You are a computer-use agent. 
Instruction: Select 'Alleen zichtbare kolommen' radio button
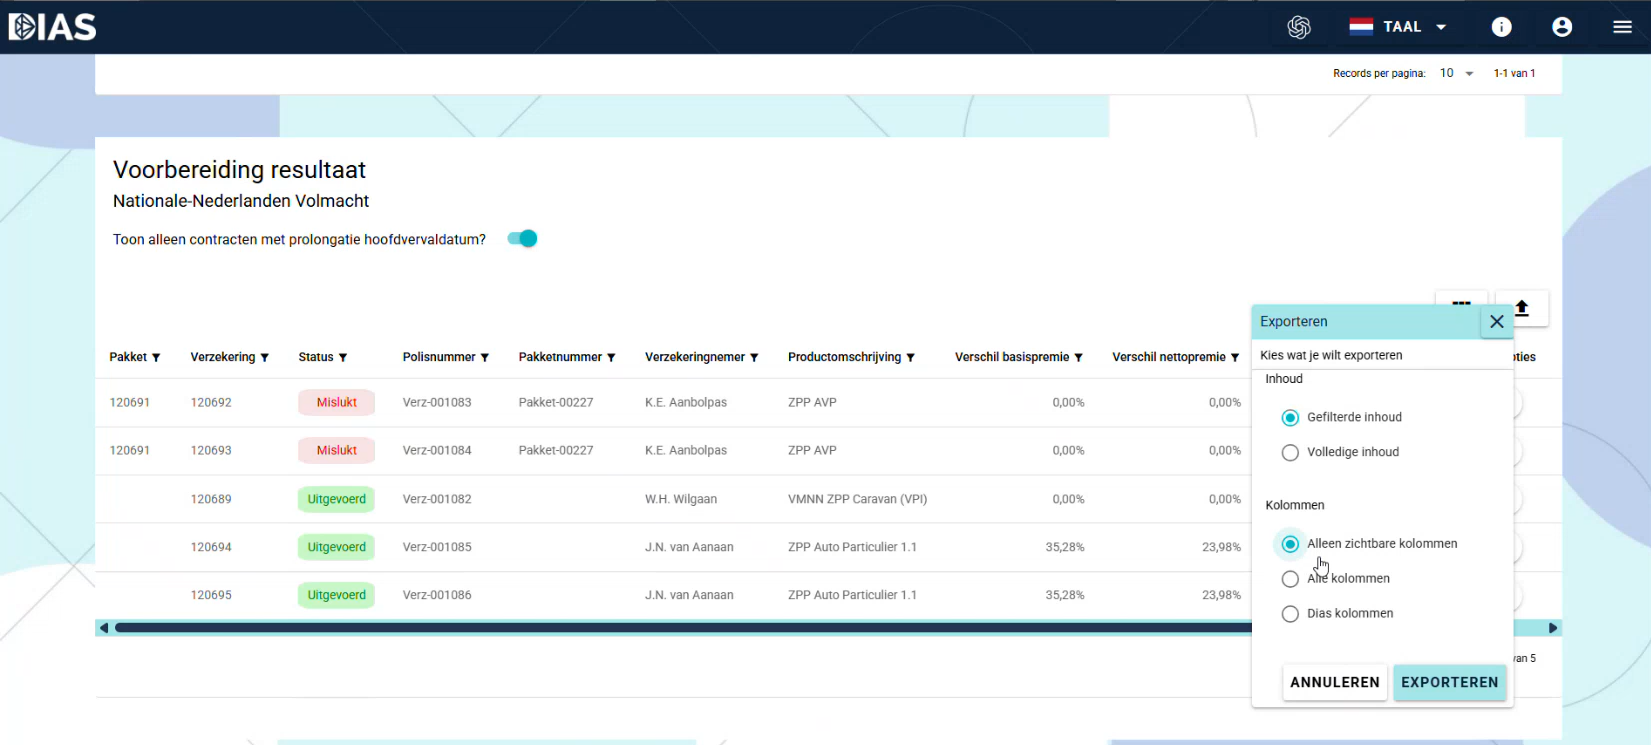[1290, 544]
